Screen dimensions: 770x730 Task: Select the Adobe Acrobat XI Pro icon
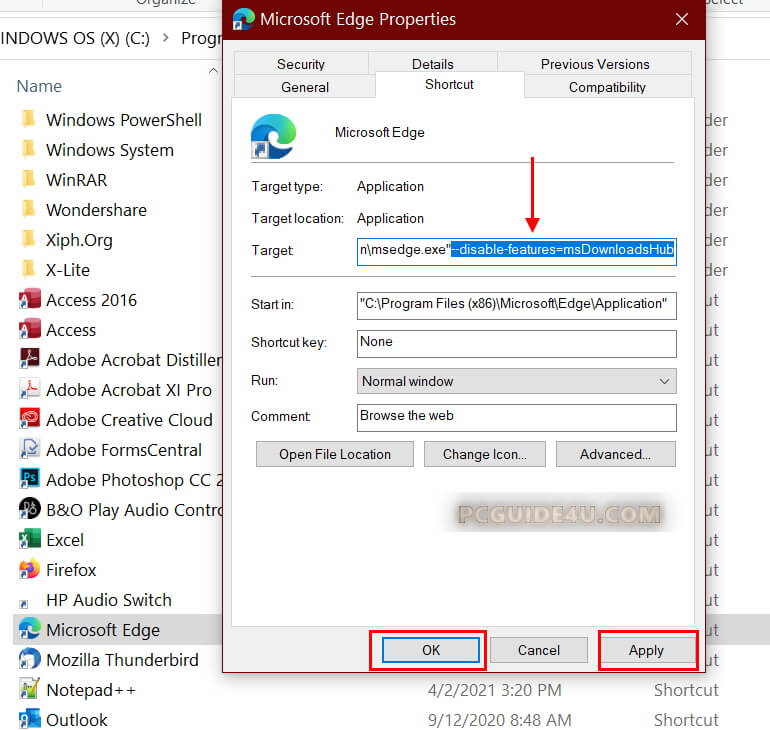[29, 389]
